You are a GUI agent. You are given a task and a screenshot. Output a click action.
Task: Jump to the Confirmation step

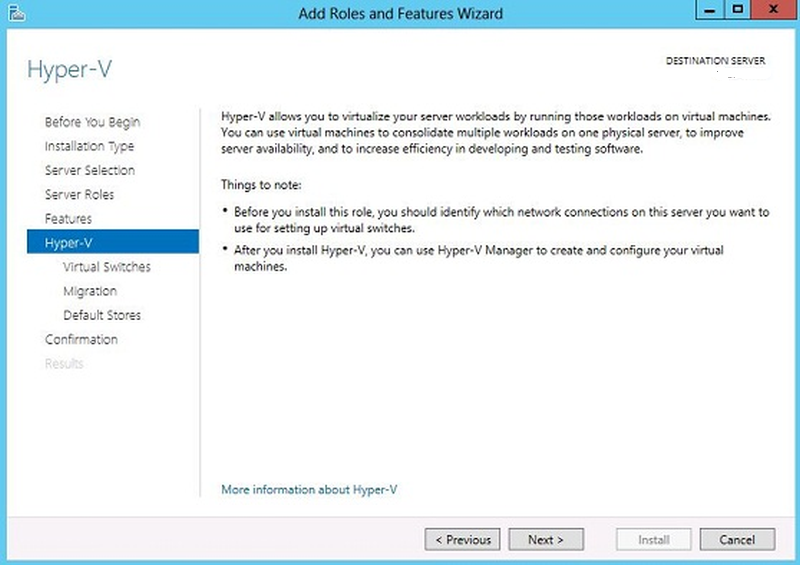81,339
